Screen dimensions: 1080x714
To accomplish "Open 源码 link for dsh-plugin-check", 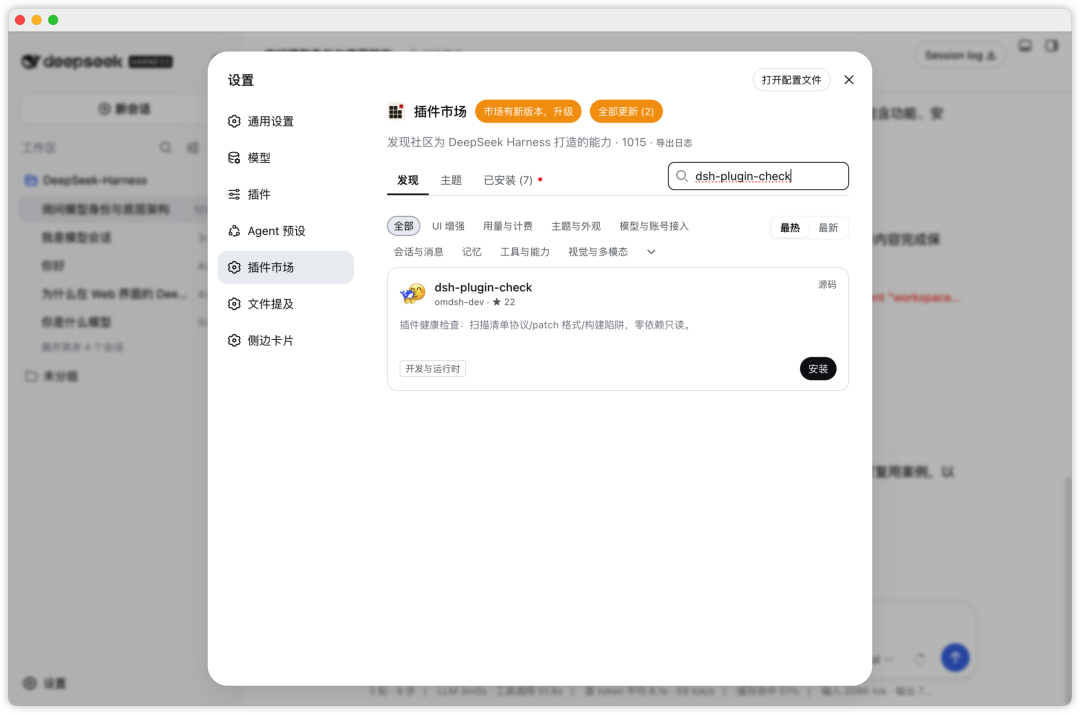I will pyautogui.click(x=827, y=285).
